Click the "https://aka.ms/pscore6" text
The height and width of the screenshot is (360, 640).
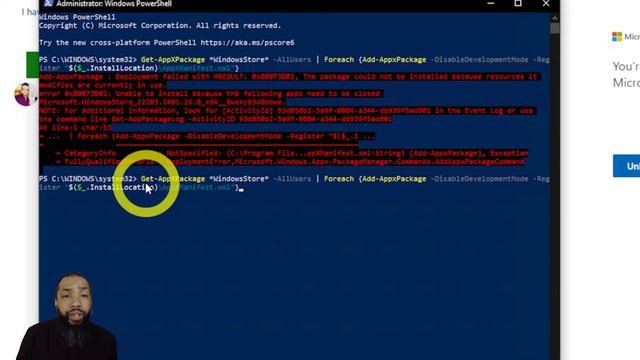[247, 42]
